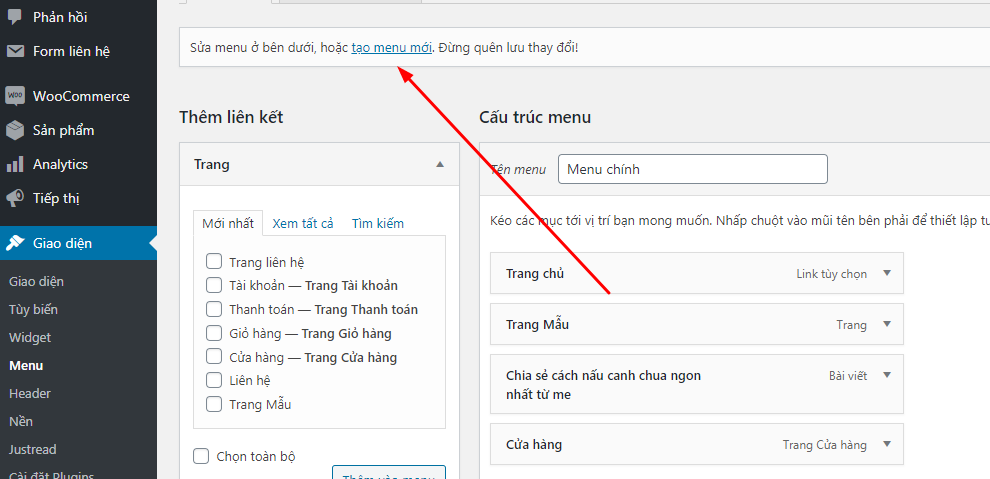990x479 pixels.
Task: Check the Trang liên hệ checkbox
Action: [x=214, y=262]
